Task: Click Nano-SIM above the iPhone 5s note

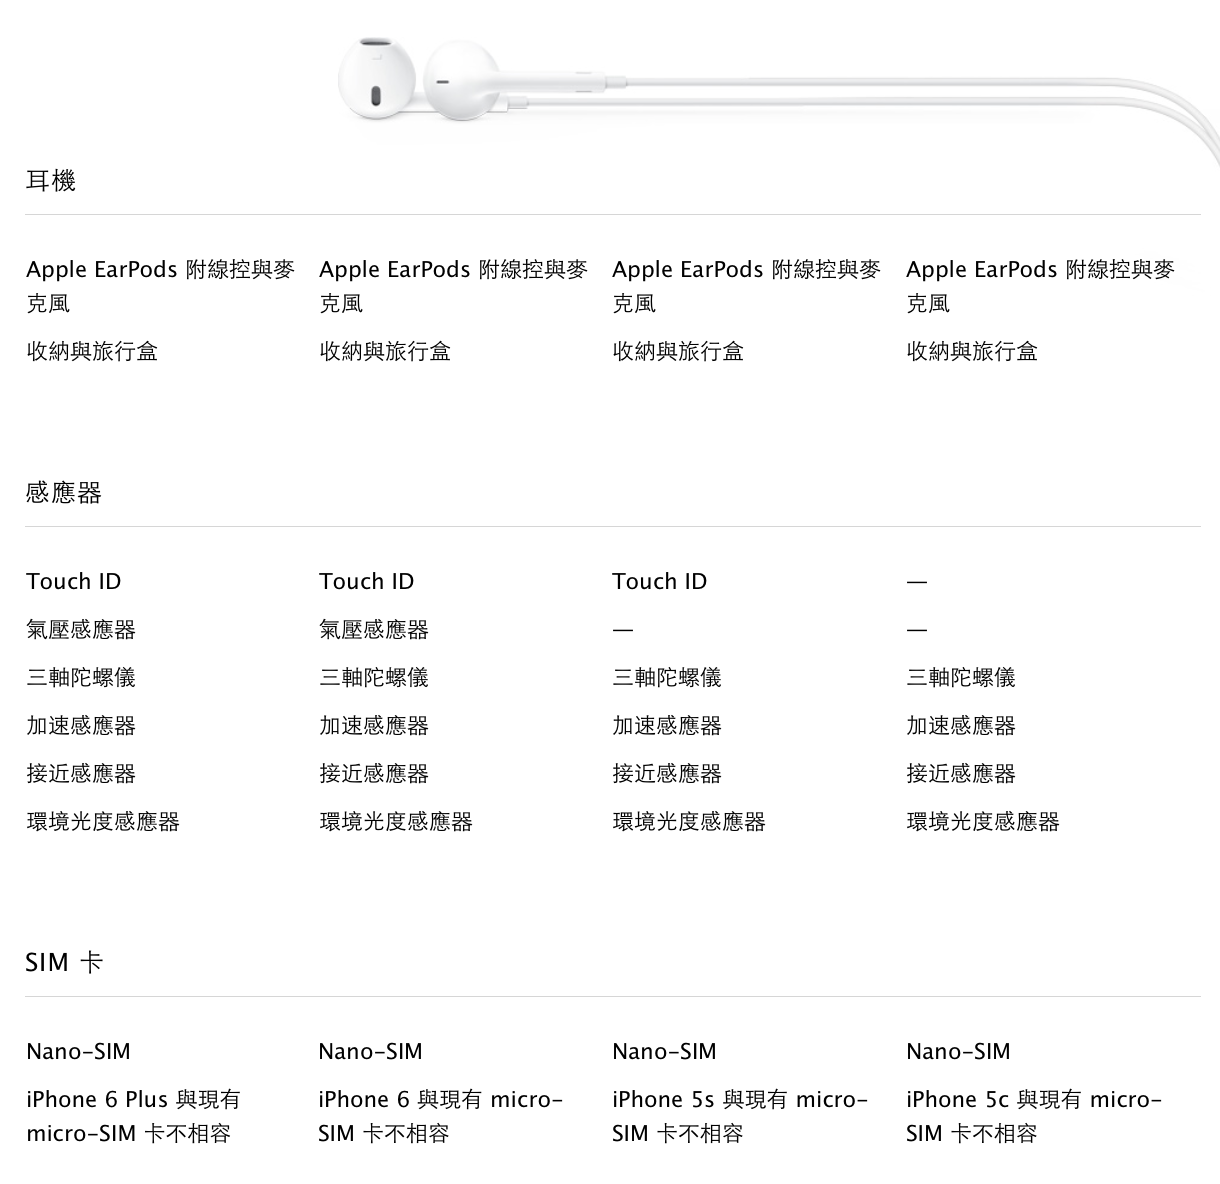Action: 665,1052
